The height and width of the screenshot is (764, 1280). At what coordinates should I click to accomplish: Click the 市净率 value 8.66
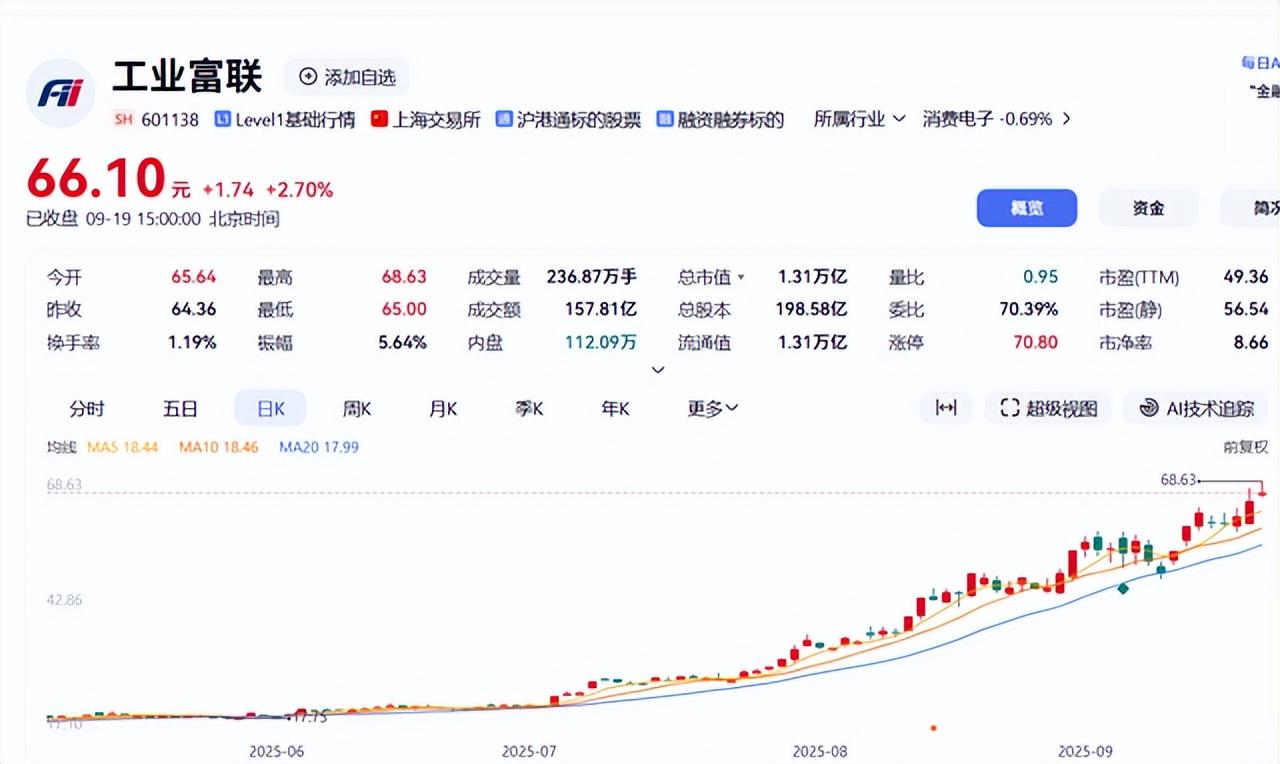tap(1251, 342)
